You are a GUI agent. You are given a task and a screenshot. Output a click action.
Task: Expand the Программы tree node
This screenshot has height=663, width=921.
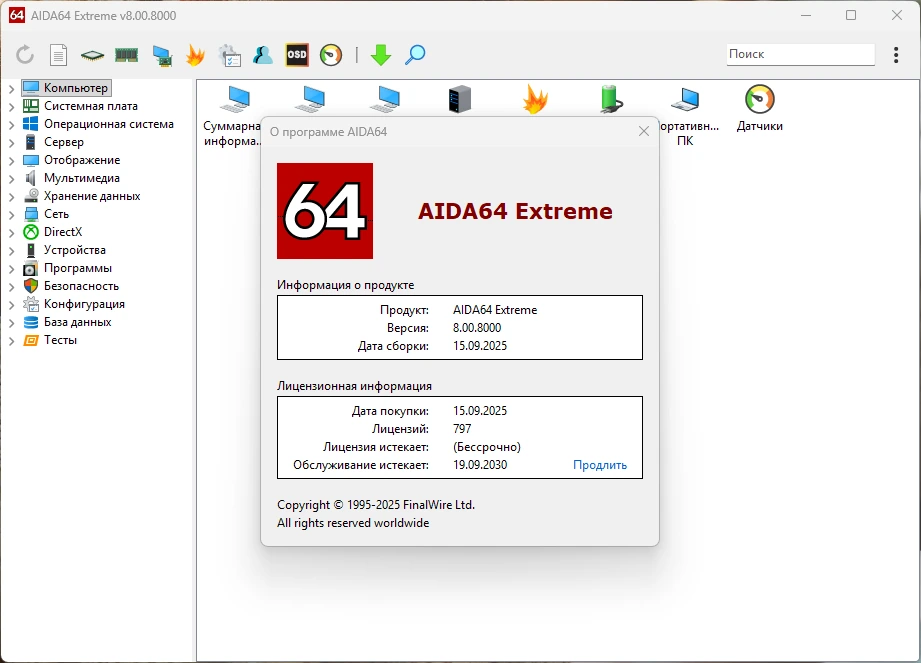pos(11,269)
